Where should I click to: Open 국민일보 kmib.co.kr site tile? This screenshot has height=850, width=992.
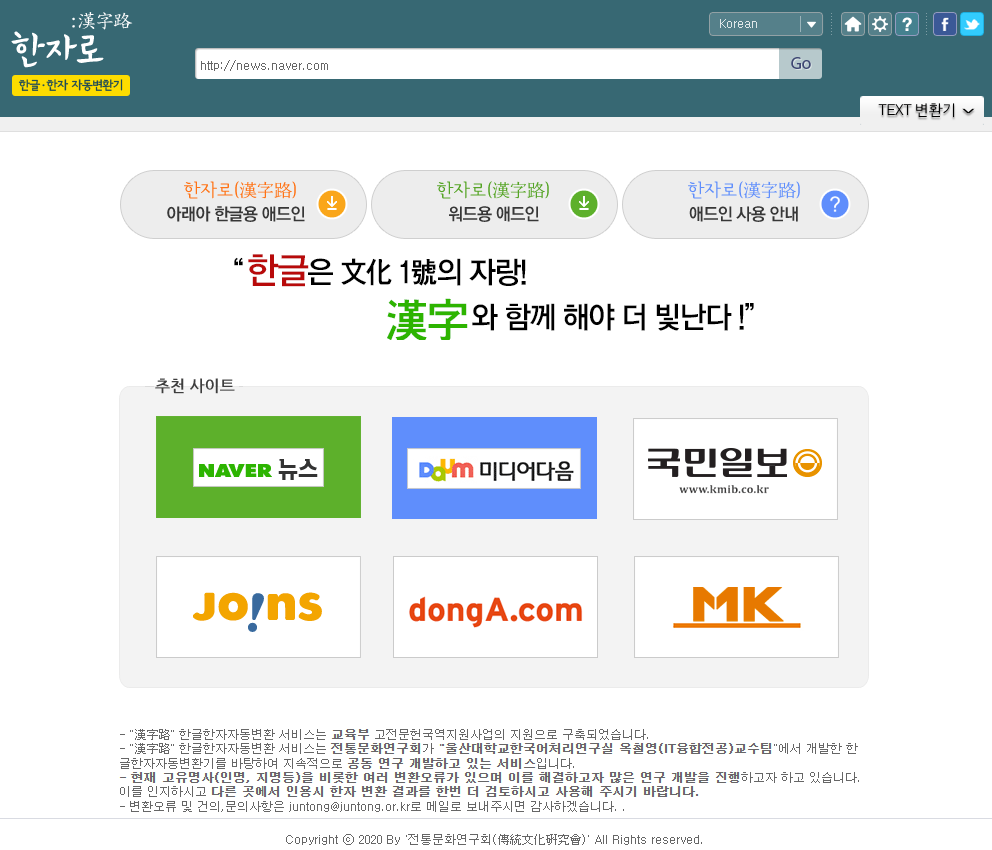pyautogui.click(x=735, y=469)
